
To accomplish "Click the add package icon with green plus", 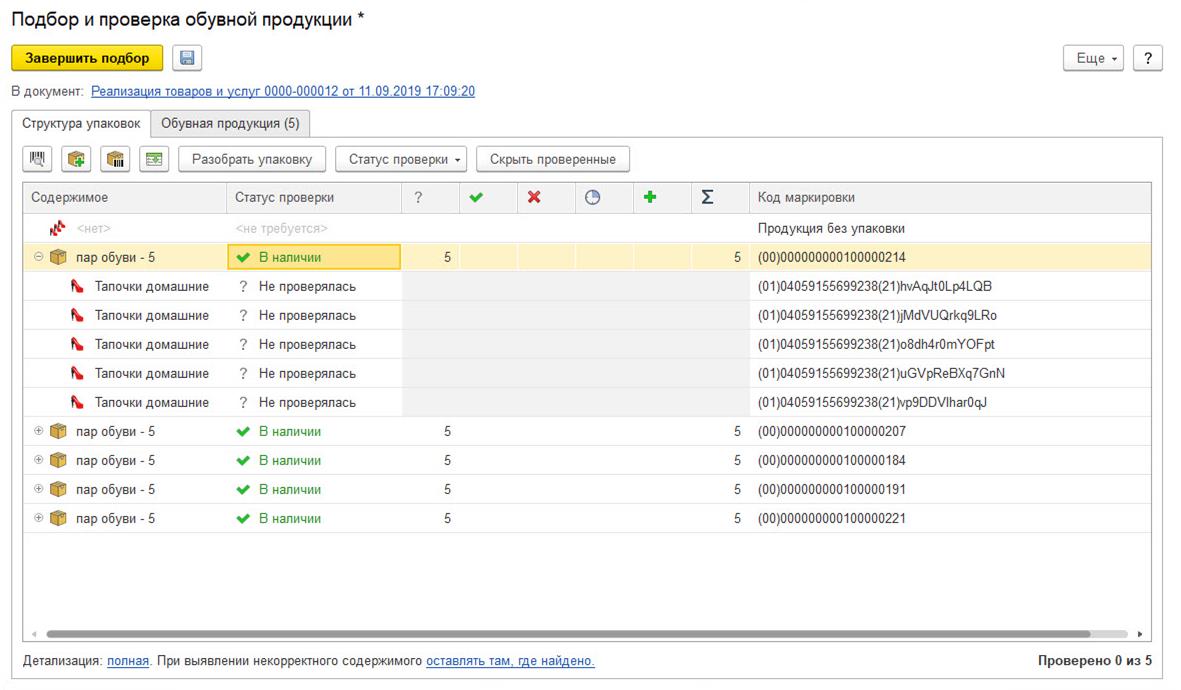I will tap(77, 159).
